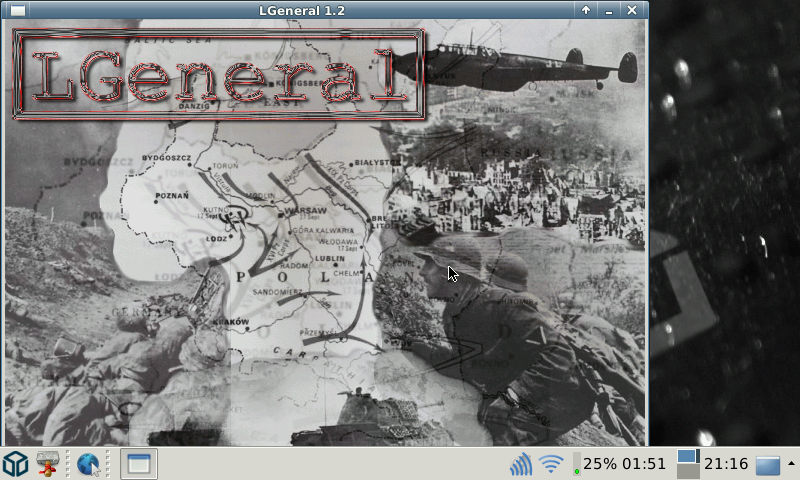
Task: Open the LGeneral window menu icon
Action: (18, 10)
